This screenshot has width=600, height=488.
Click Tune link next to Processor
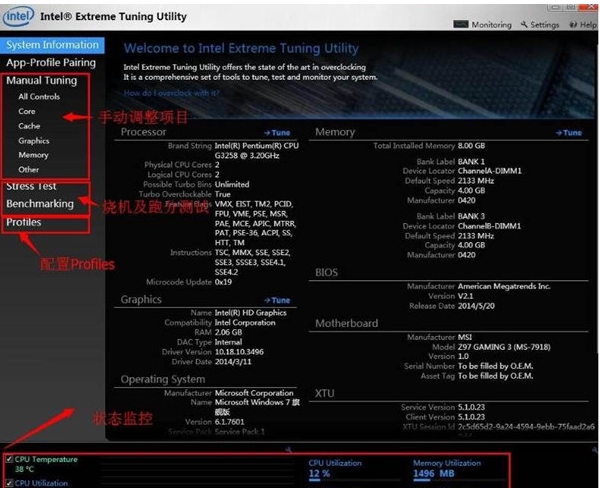point(277,133)
